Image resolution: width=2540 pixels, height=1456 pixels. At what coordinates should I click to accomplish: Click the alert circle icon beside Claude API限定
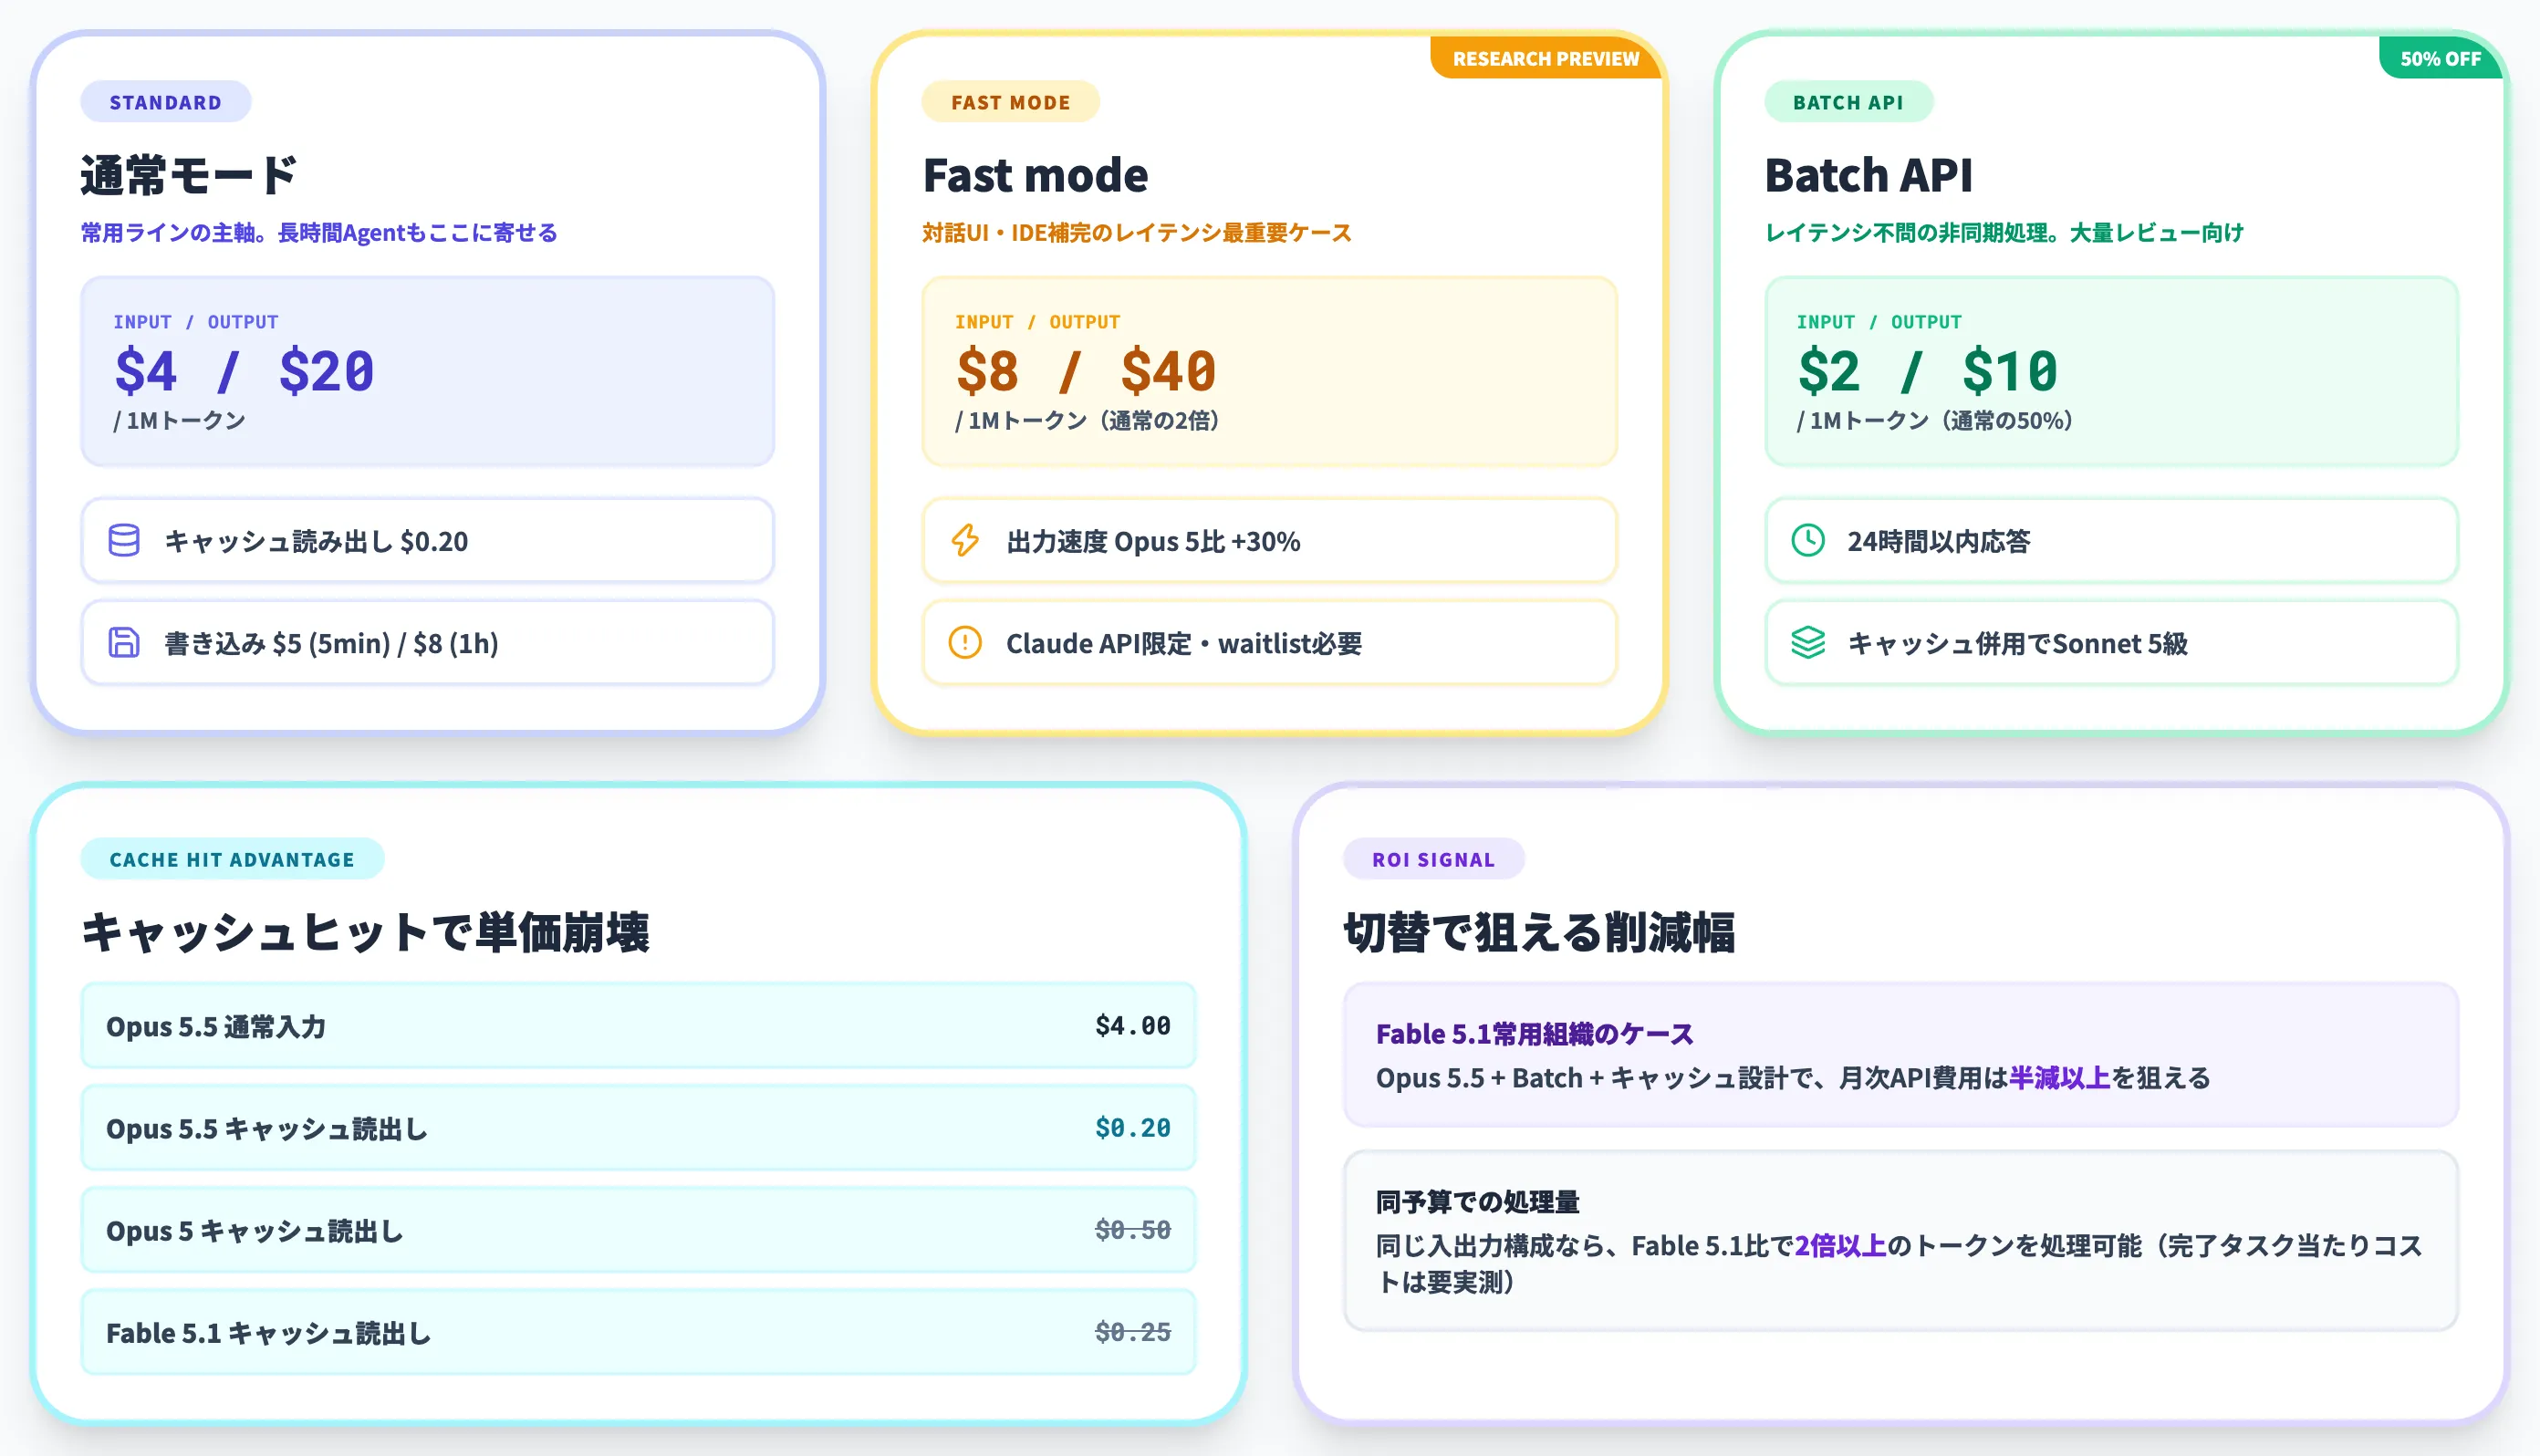click(965, 643)
